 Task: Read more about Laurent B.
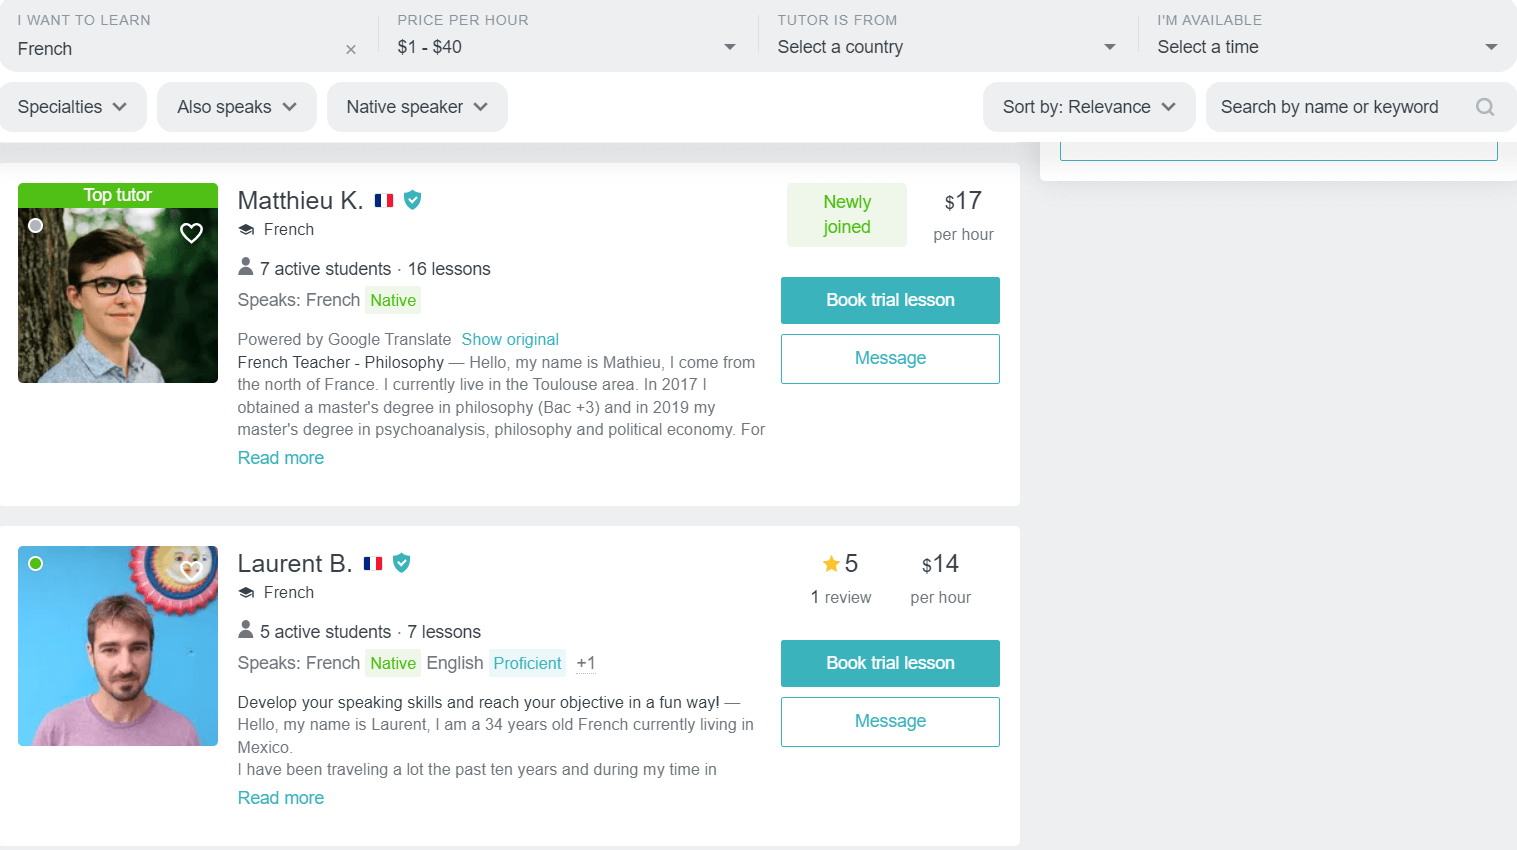coord(280,797)
